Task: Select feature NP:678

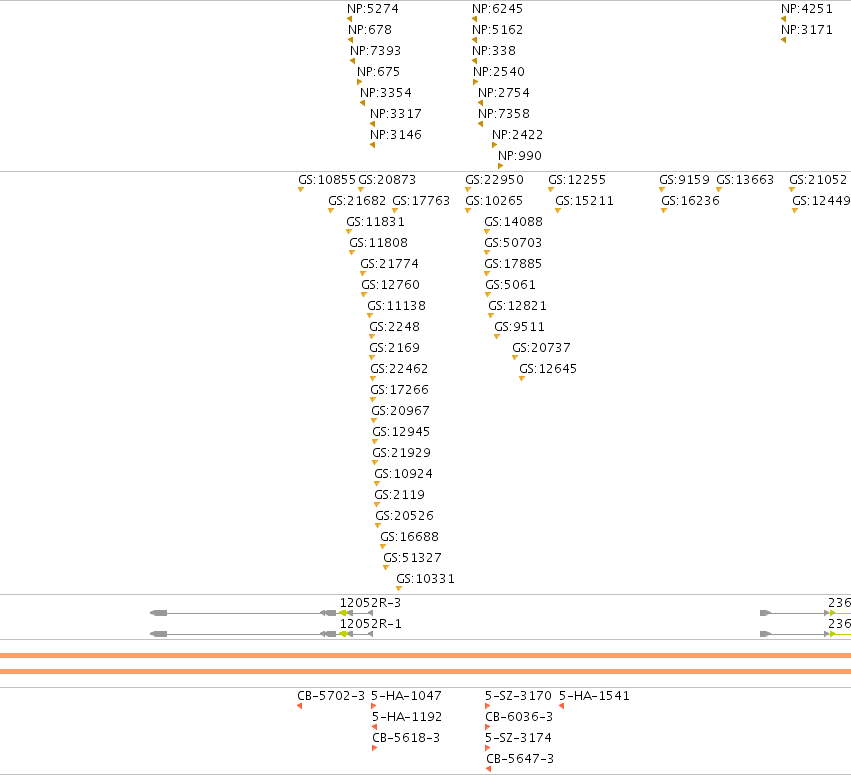Action: click(370, 30)
